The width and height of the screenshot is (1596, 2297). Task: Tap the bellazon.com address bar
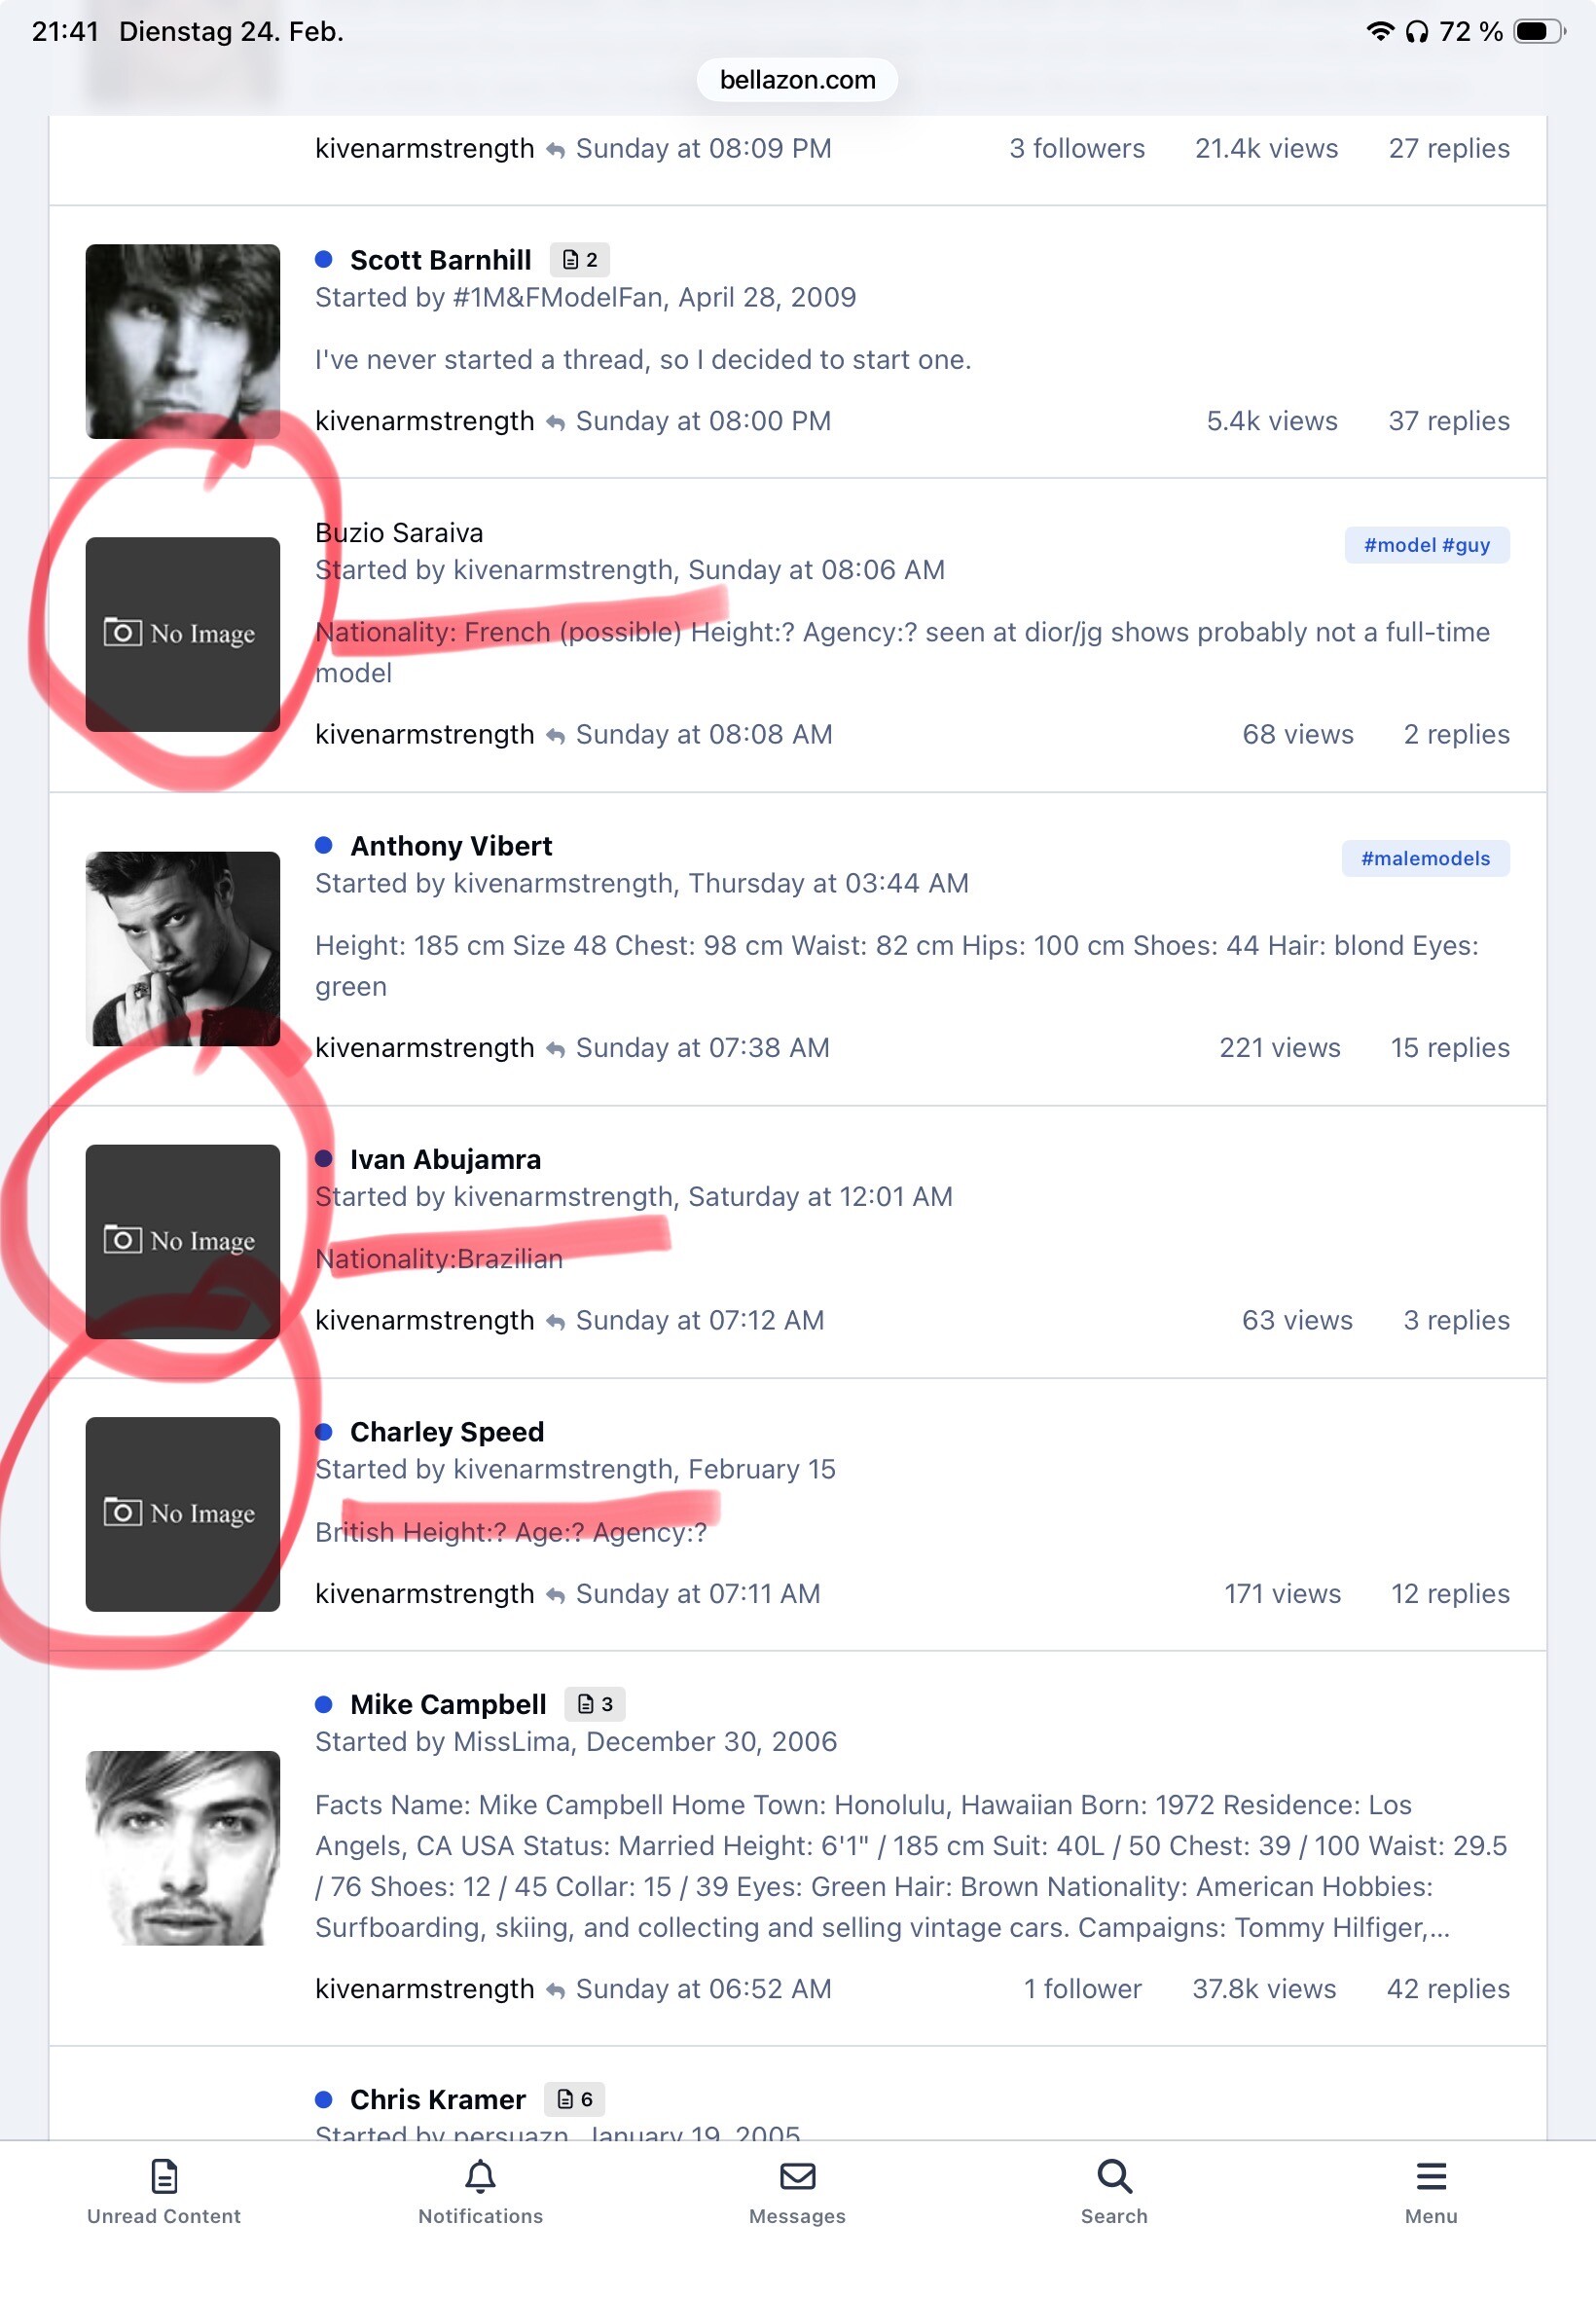coord(797,80)
